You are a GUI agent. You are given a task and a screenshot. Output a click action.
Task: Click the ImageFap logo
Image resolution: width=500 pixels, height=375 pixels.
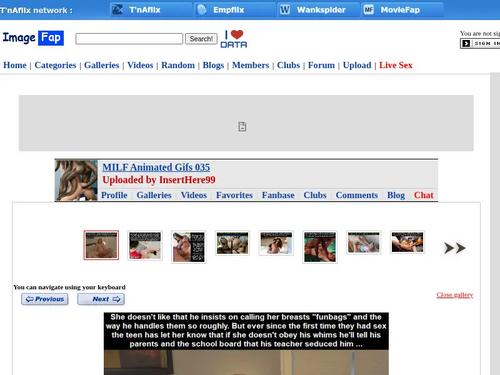(x=33, y=38)
